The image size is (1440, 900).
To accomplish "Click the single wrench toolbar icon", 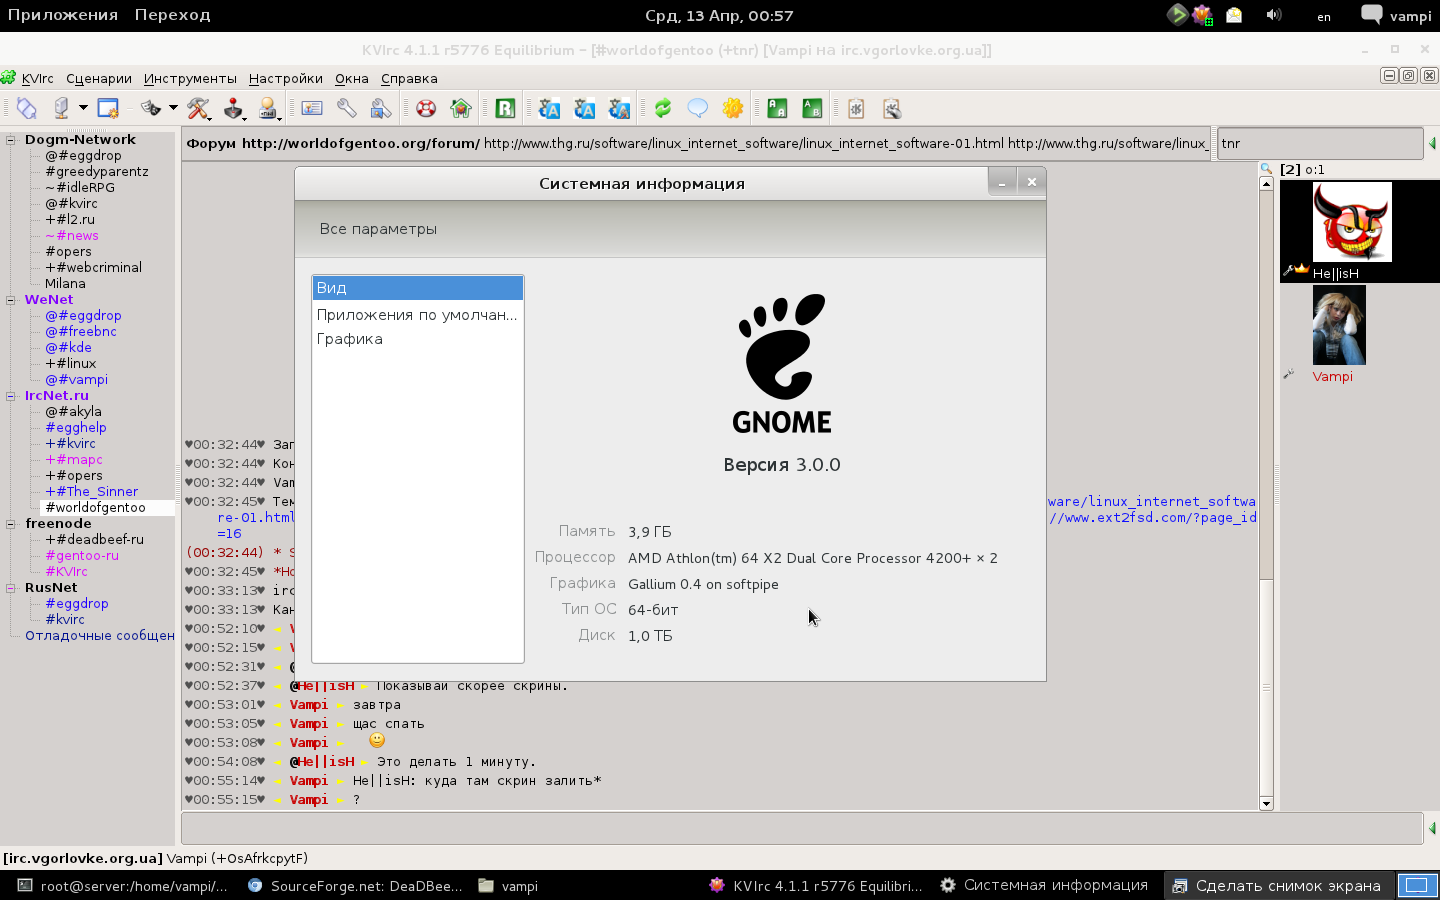I will tap(347, 108).
